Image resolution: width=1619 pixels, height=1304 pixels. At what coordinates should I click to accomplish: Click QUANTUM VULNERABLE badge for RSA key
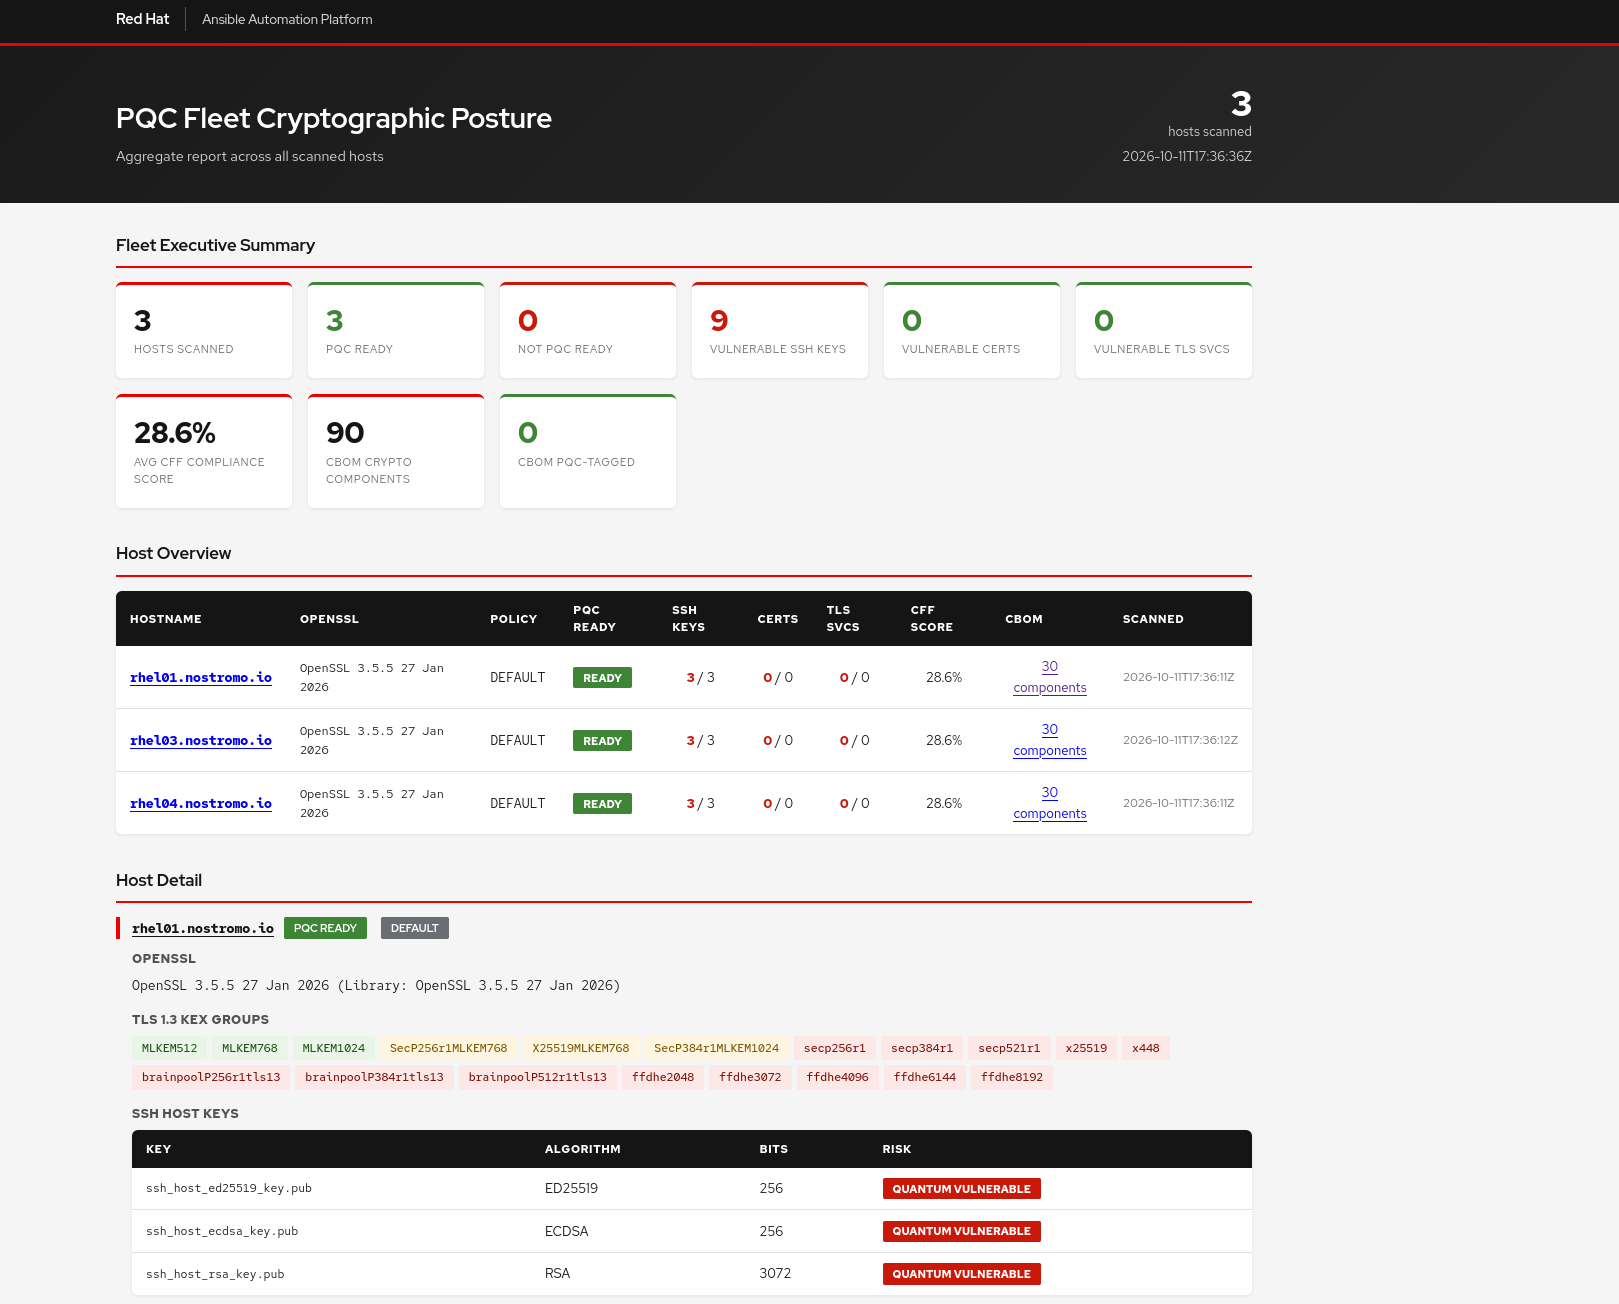pyautogui.click(x=962, y=1274)
